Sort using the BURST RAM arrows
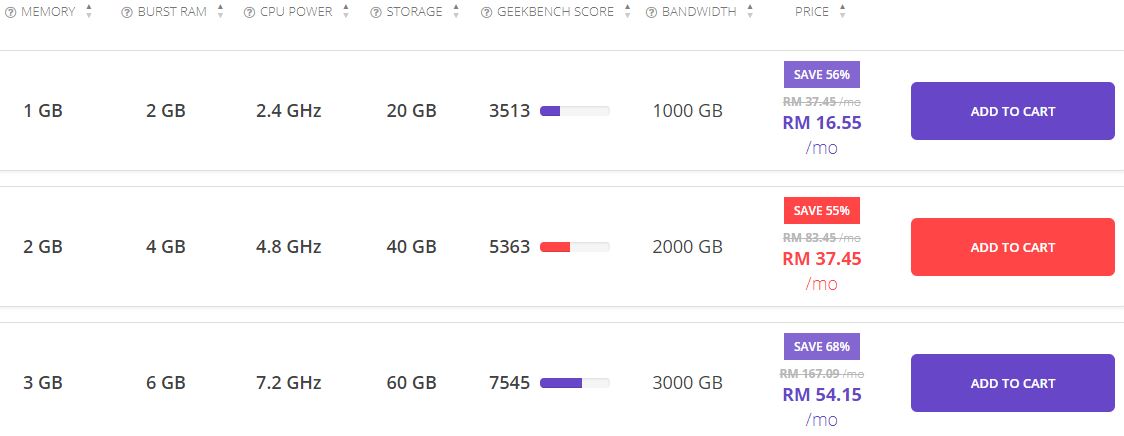This screenshot has height=436, width=1124. [221, 11]
